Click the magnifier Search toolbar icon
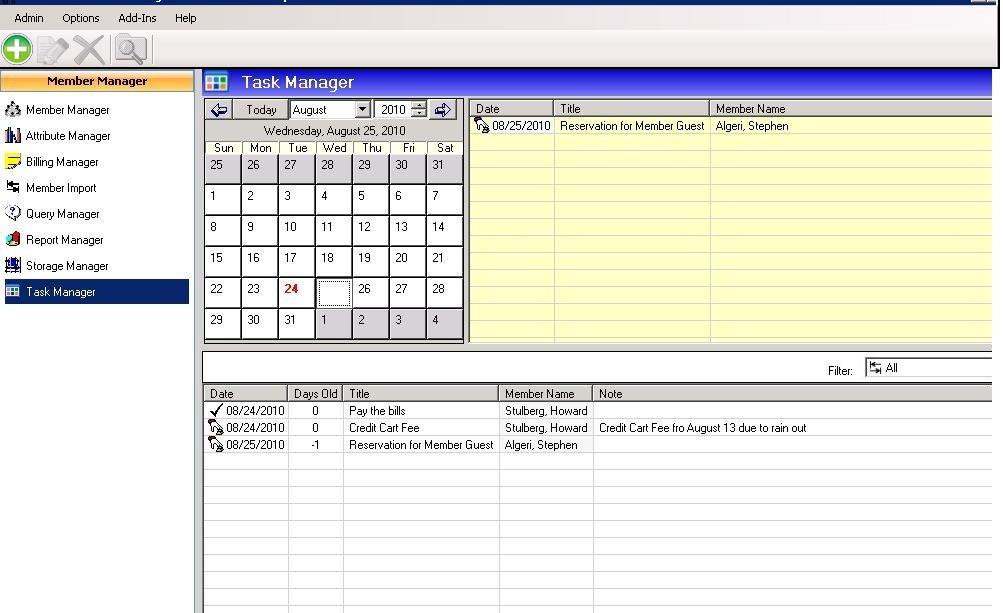This screenshot has width=1003, height=613. click(131, 50)
